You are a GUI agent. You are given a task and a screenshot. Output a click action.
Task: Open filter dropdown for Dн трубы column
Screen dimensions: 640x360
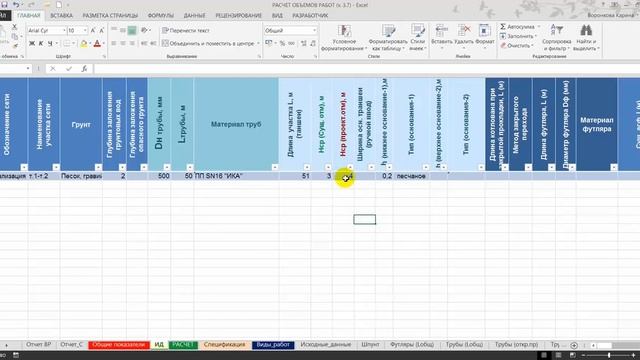point(167,167)
